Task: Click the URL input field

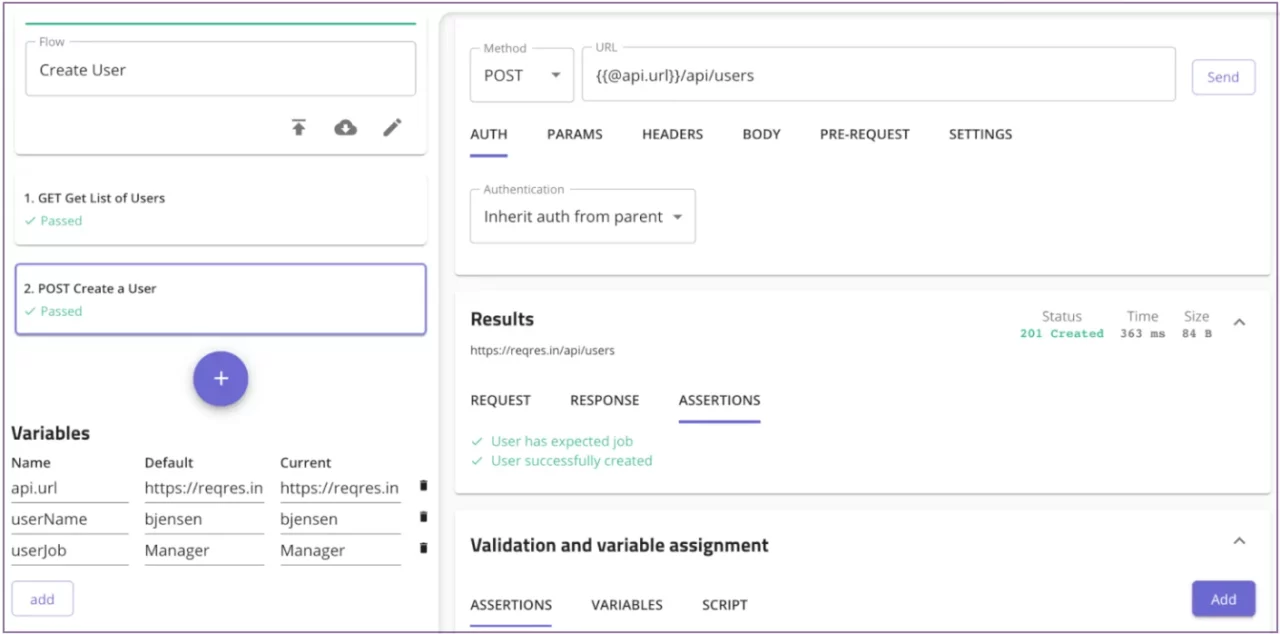Action: pyautogui.click(x=878, y=75)
